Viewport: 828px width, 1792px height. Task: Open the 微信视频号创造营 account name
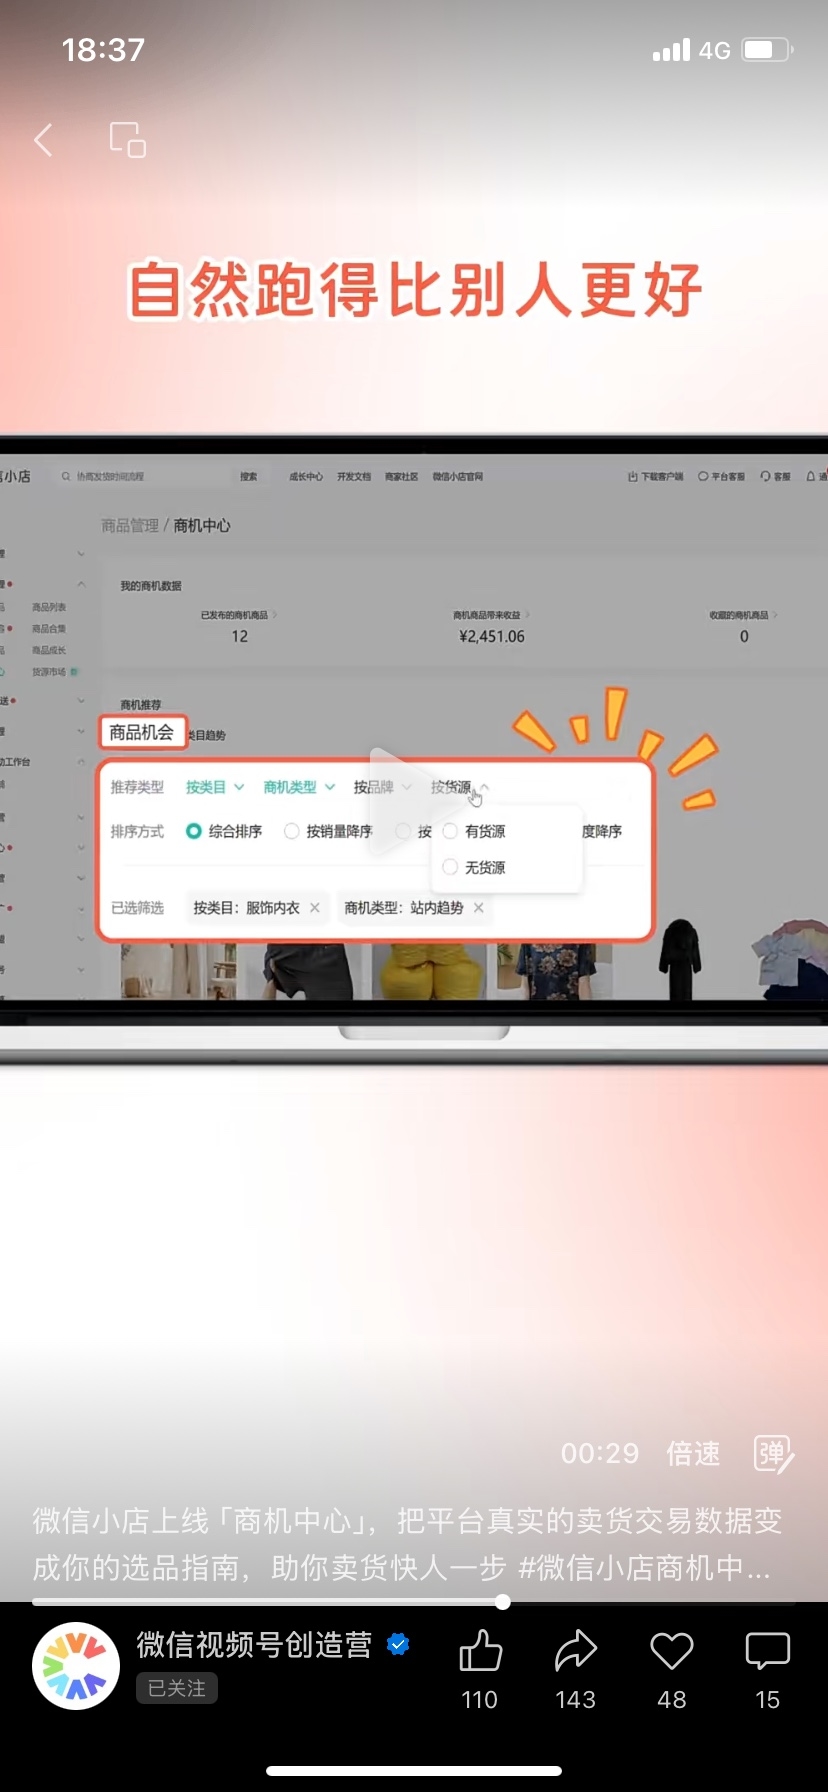click(x=254, y=1644)
